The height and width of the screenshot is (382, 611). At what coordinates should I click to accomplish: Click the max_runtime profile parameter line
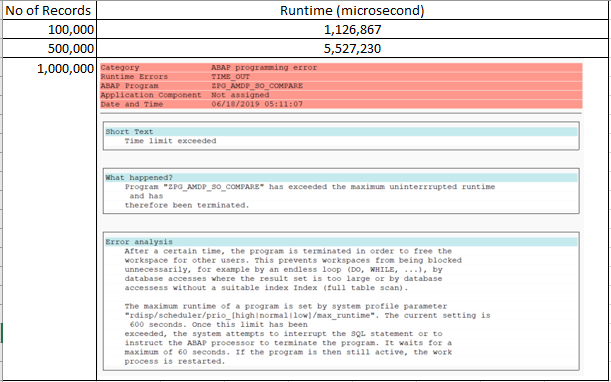(307, 315)
